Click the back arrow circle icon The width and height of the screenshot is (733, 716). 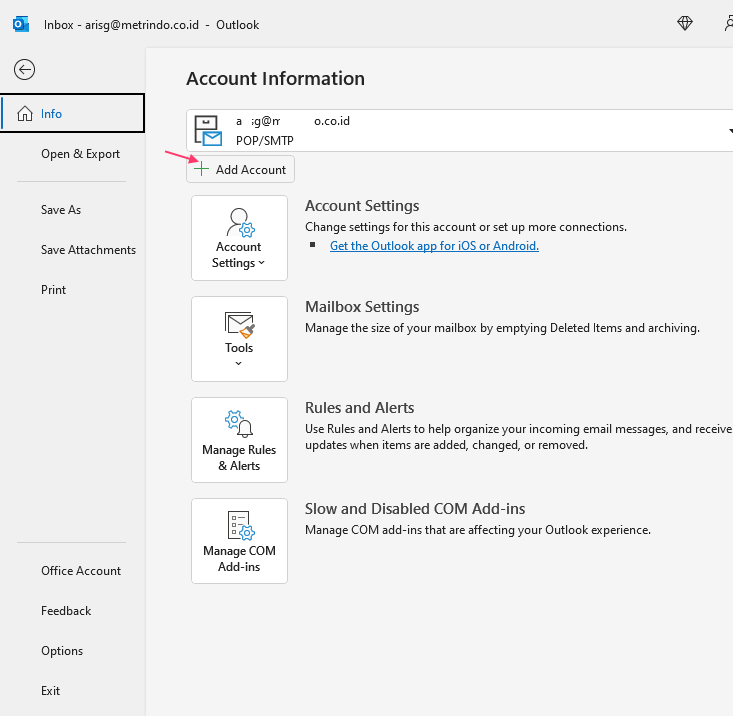[24, 70]
